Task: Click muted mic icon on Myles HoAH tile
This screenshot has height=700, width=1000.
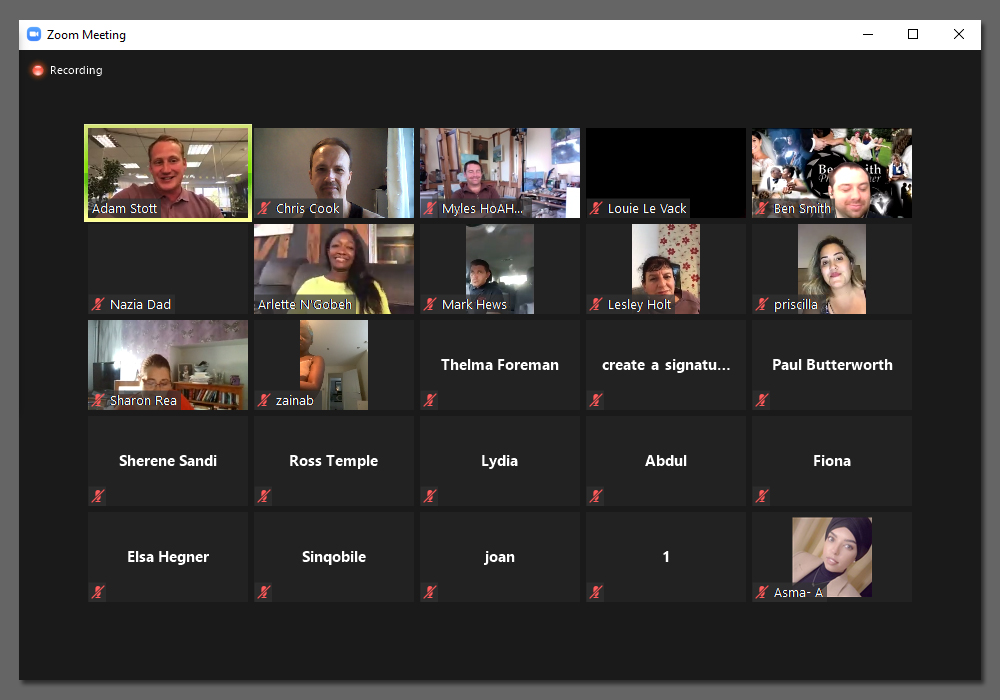Action: point(430,208)
